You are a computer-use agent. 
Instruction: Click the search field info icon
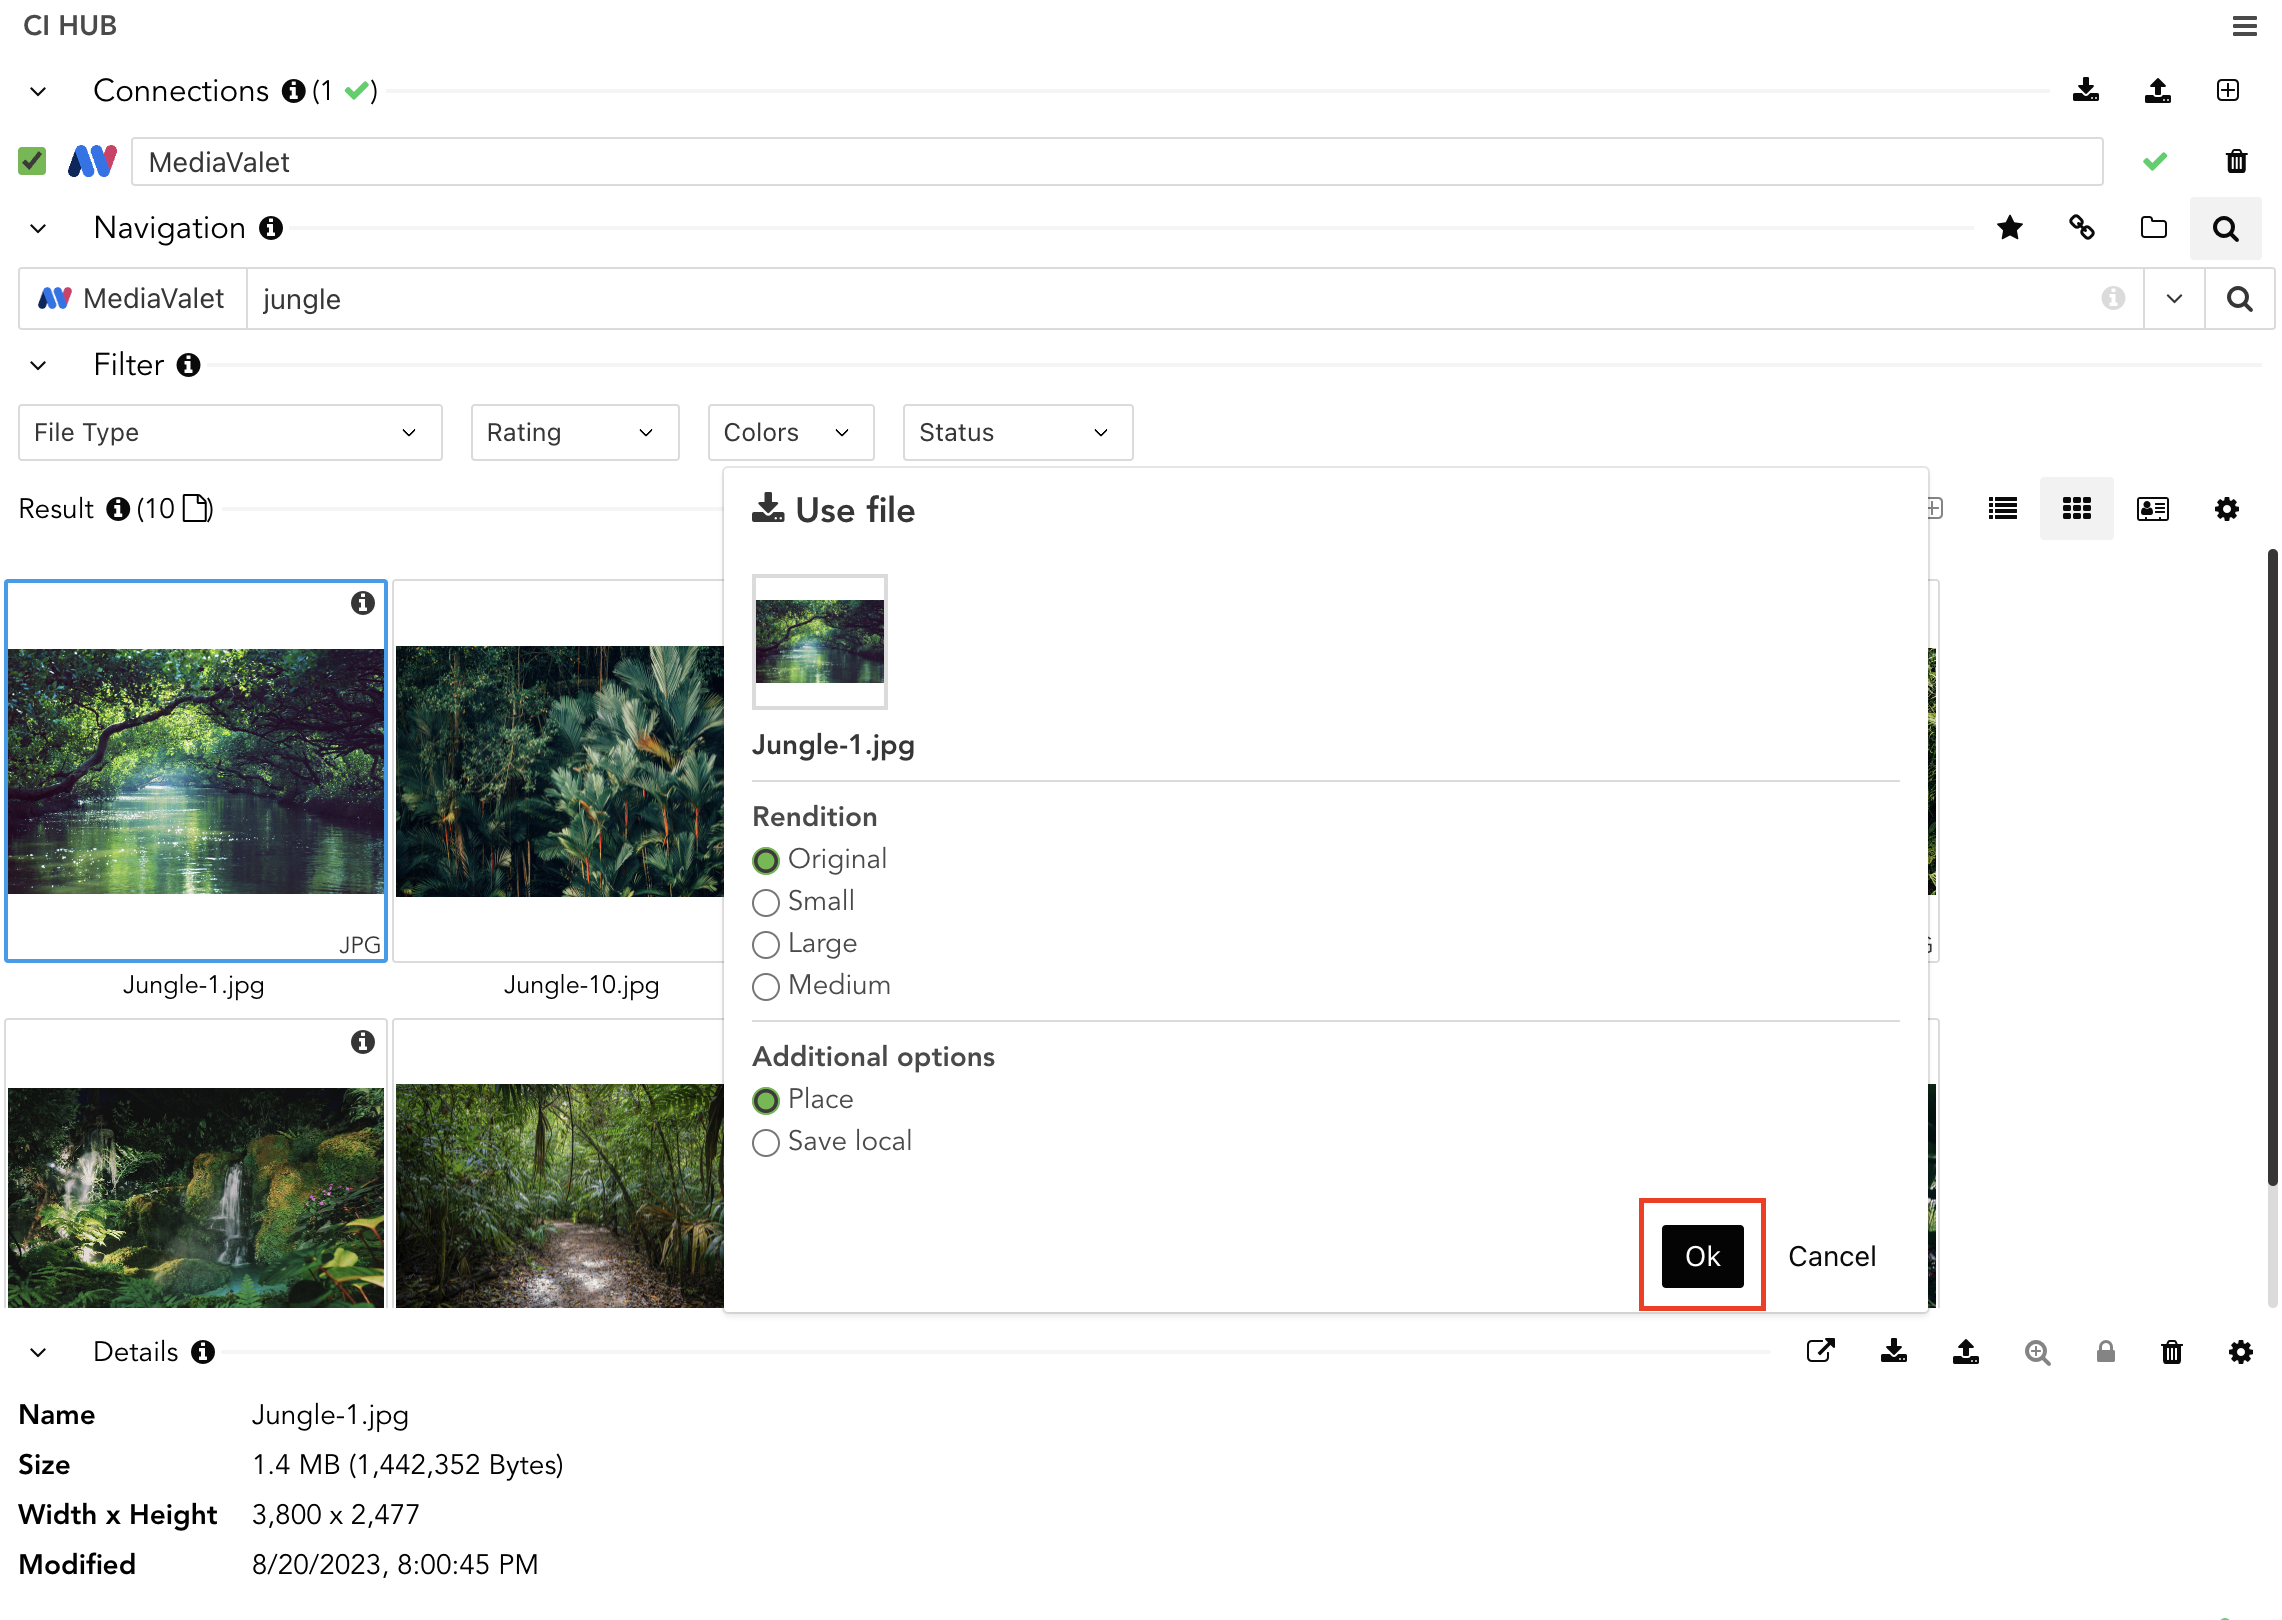coord(2112,298)
